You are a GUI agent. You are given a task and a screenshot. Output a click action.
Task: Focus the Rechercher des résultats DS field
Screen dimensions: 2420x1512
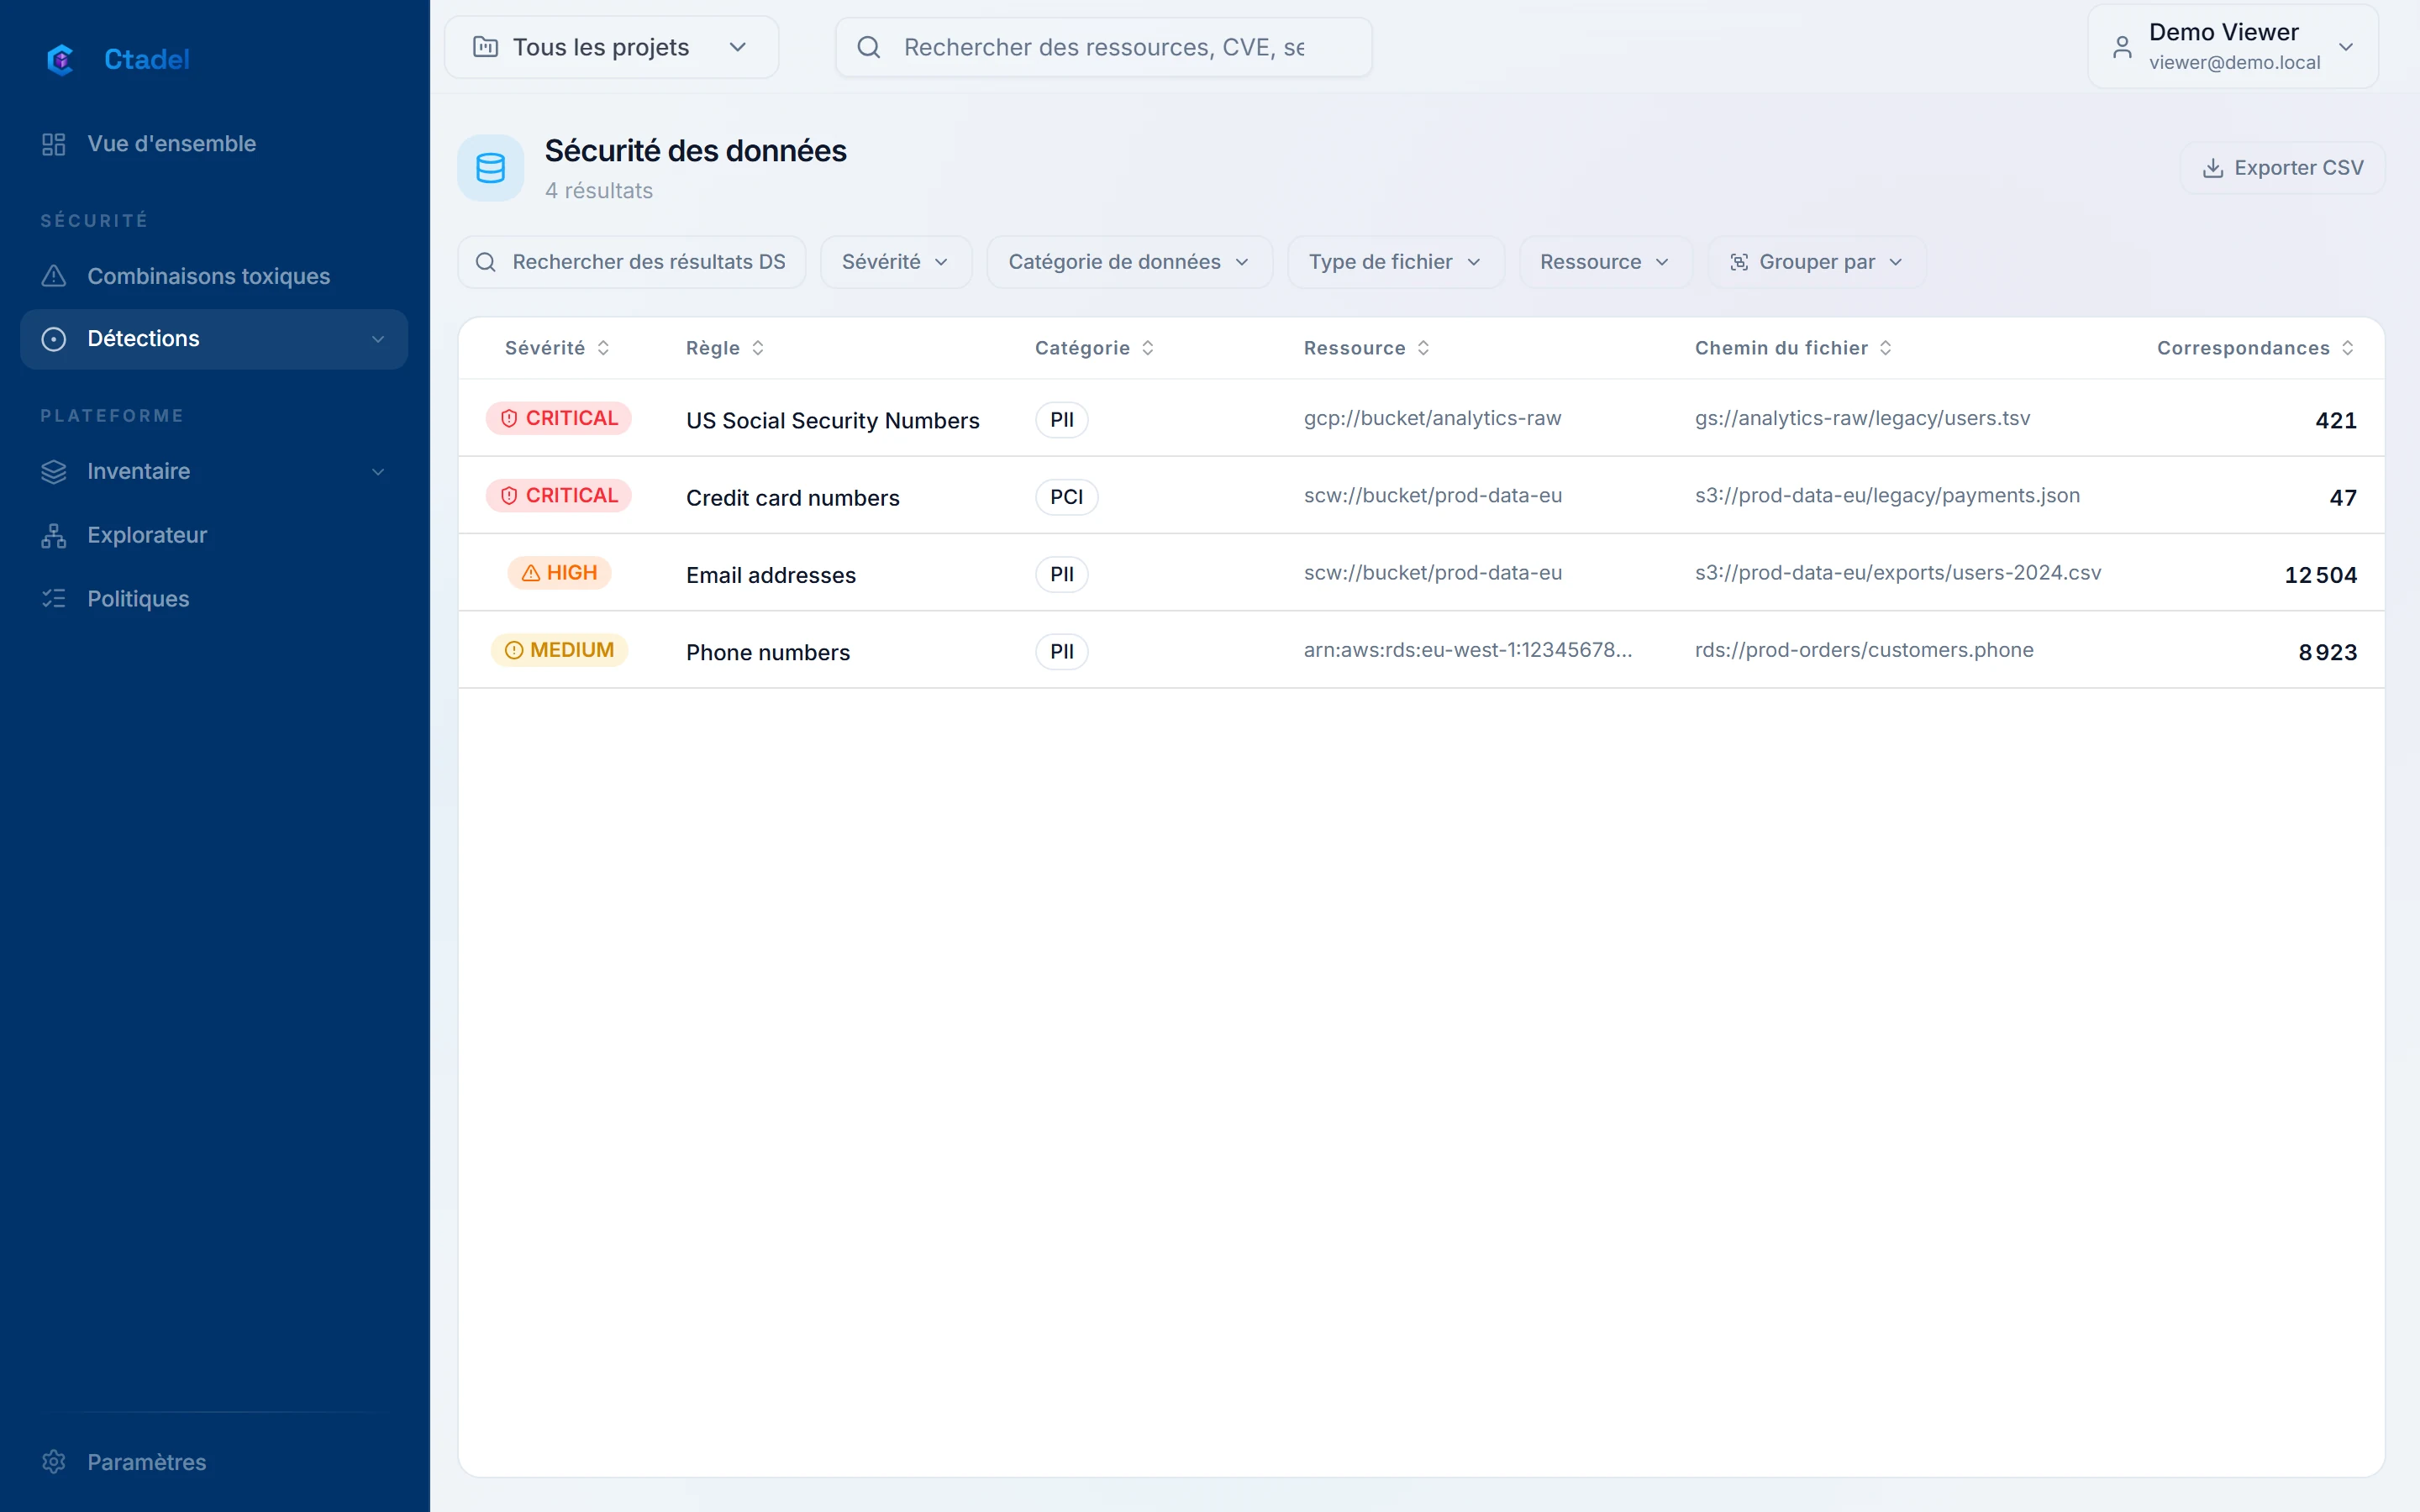(x=632, y=262)
